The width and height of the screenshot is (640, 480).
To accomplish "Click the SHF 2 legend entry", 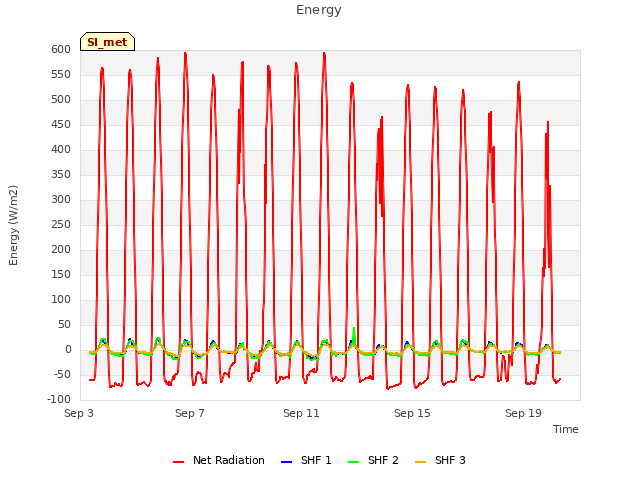I will [373, 460].
